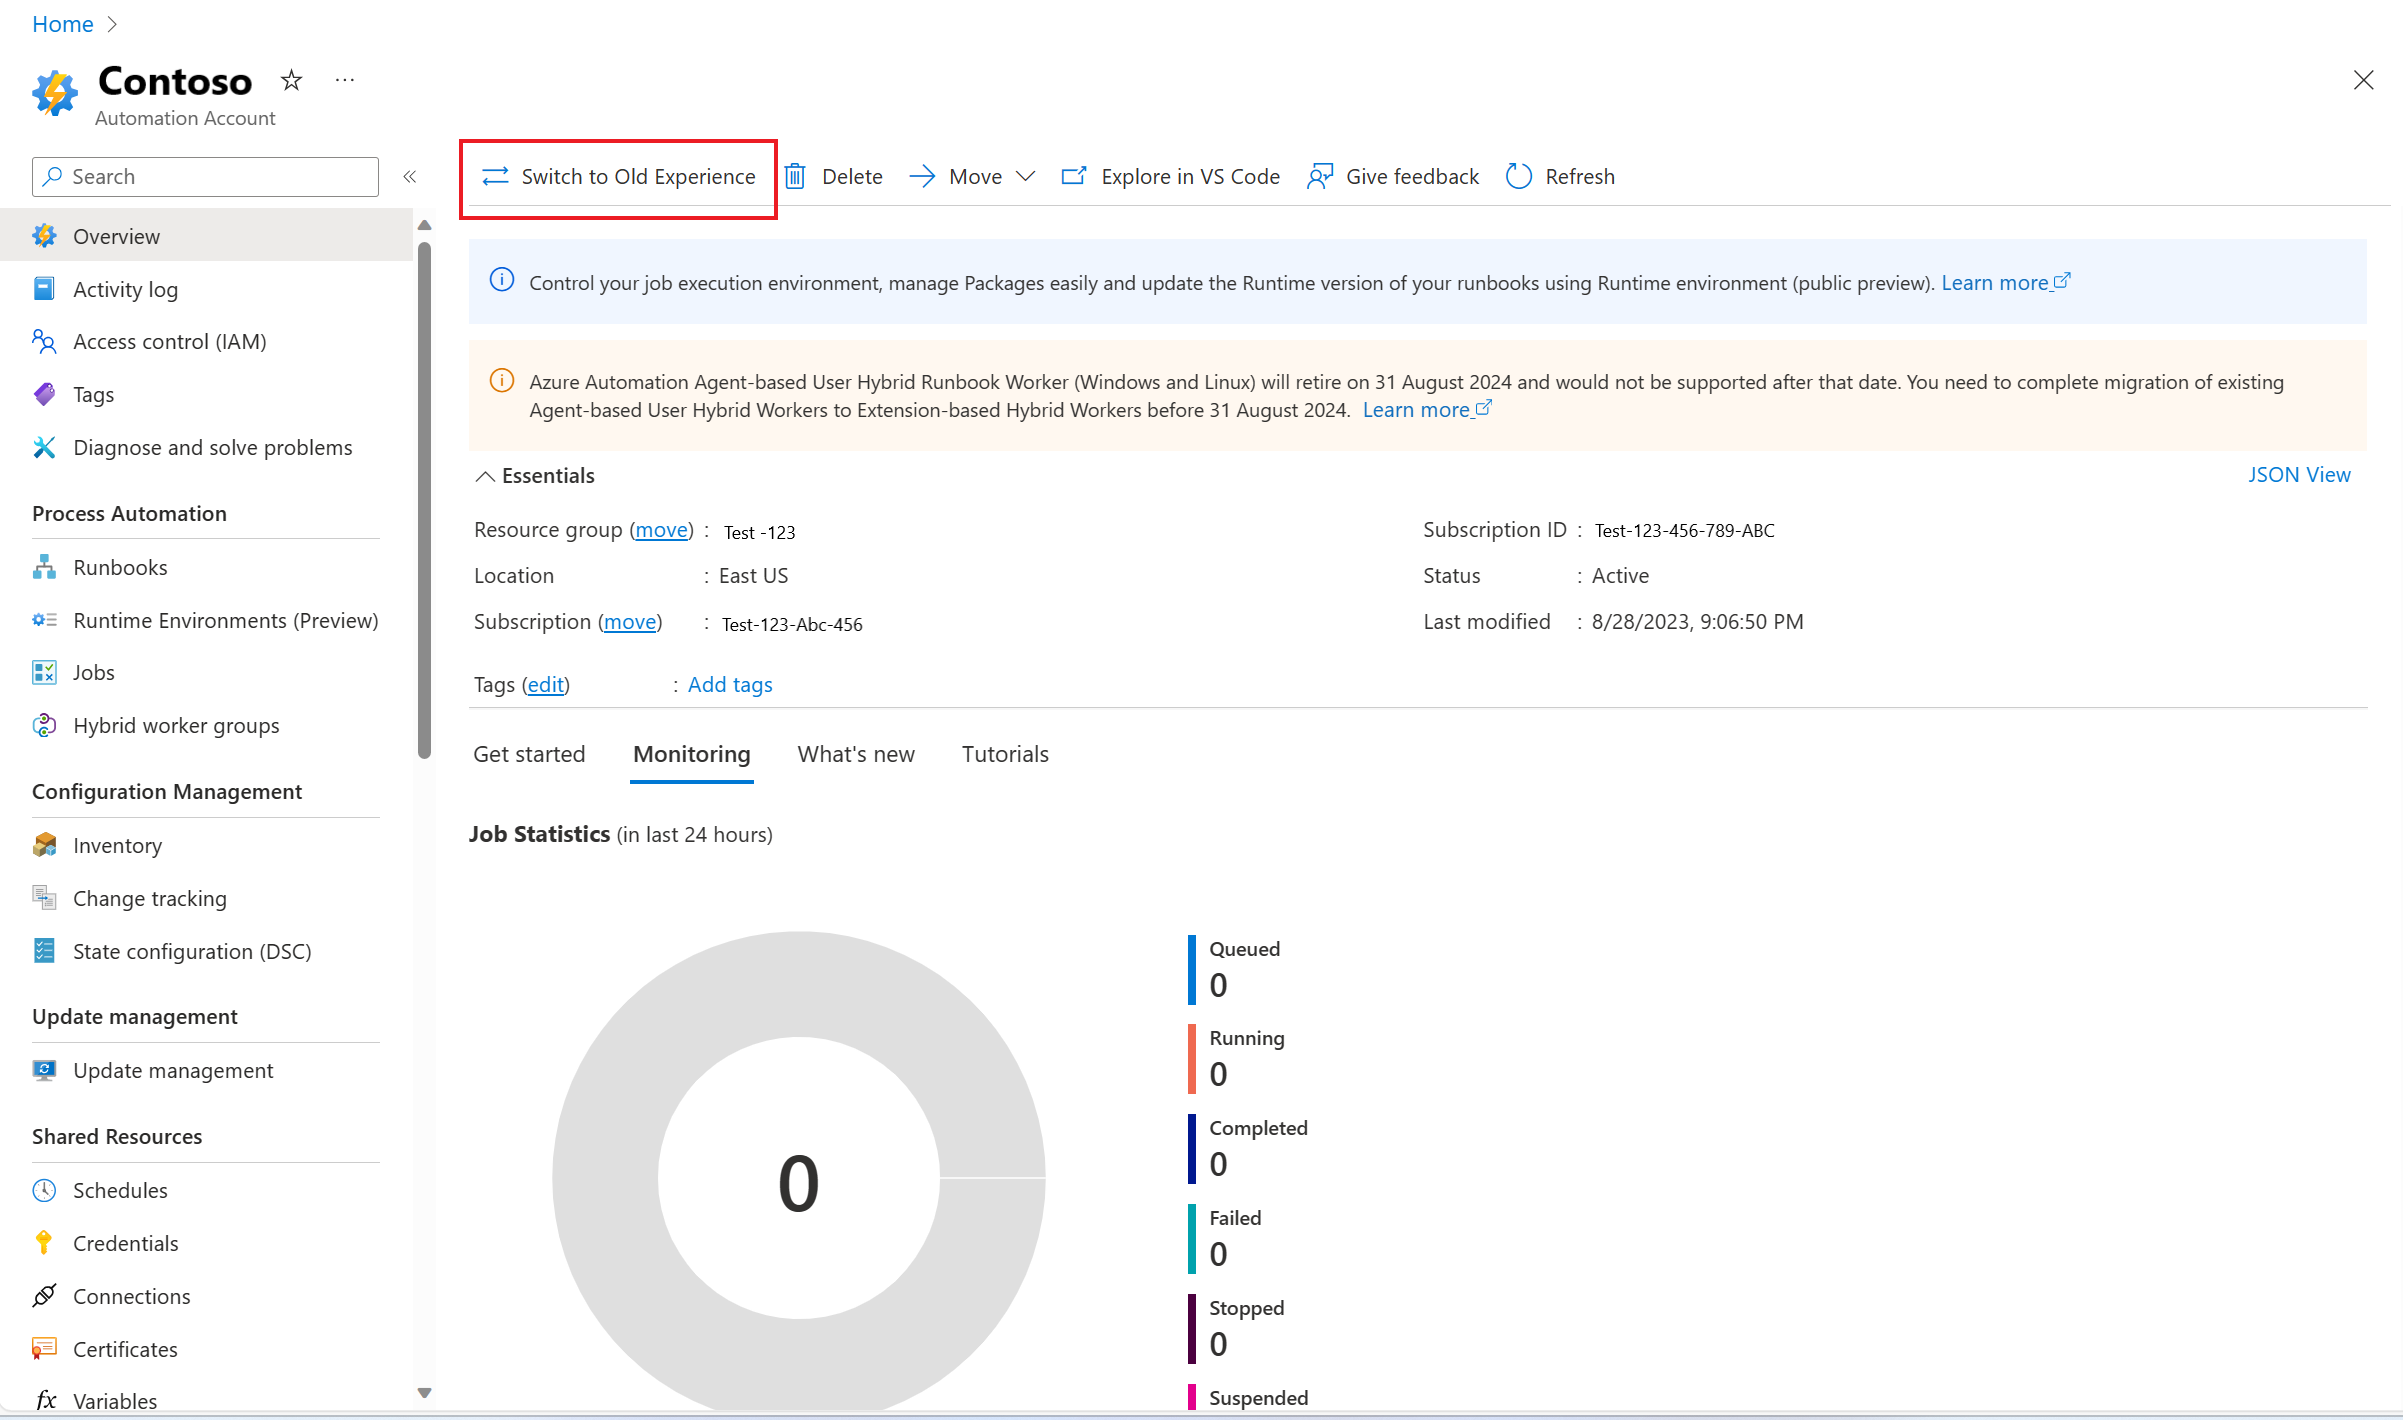Click the Refresh circular arrow icon
This screenshot has height=1420, width=2403.
(1518, 177)
